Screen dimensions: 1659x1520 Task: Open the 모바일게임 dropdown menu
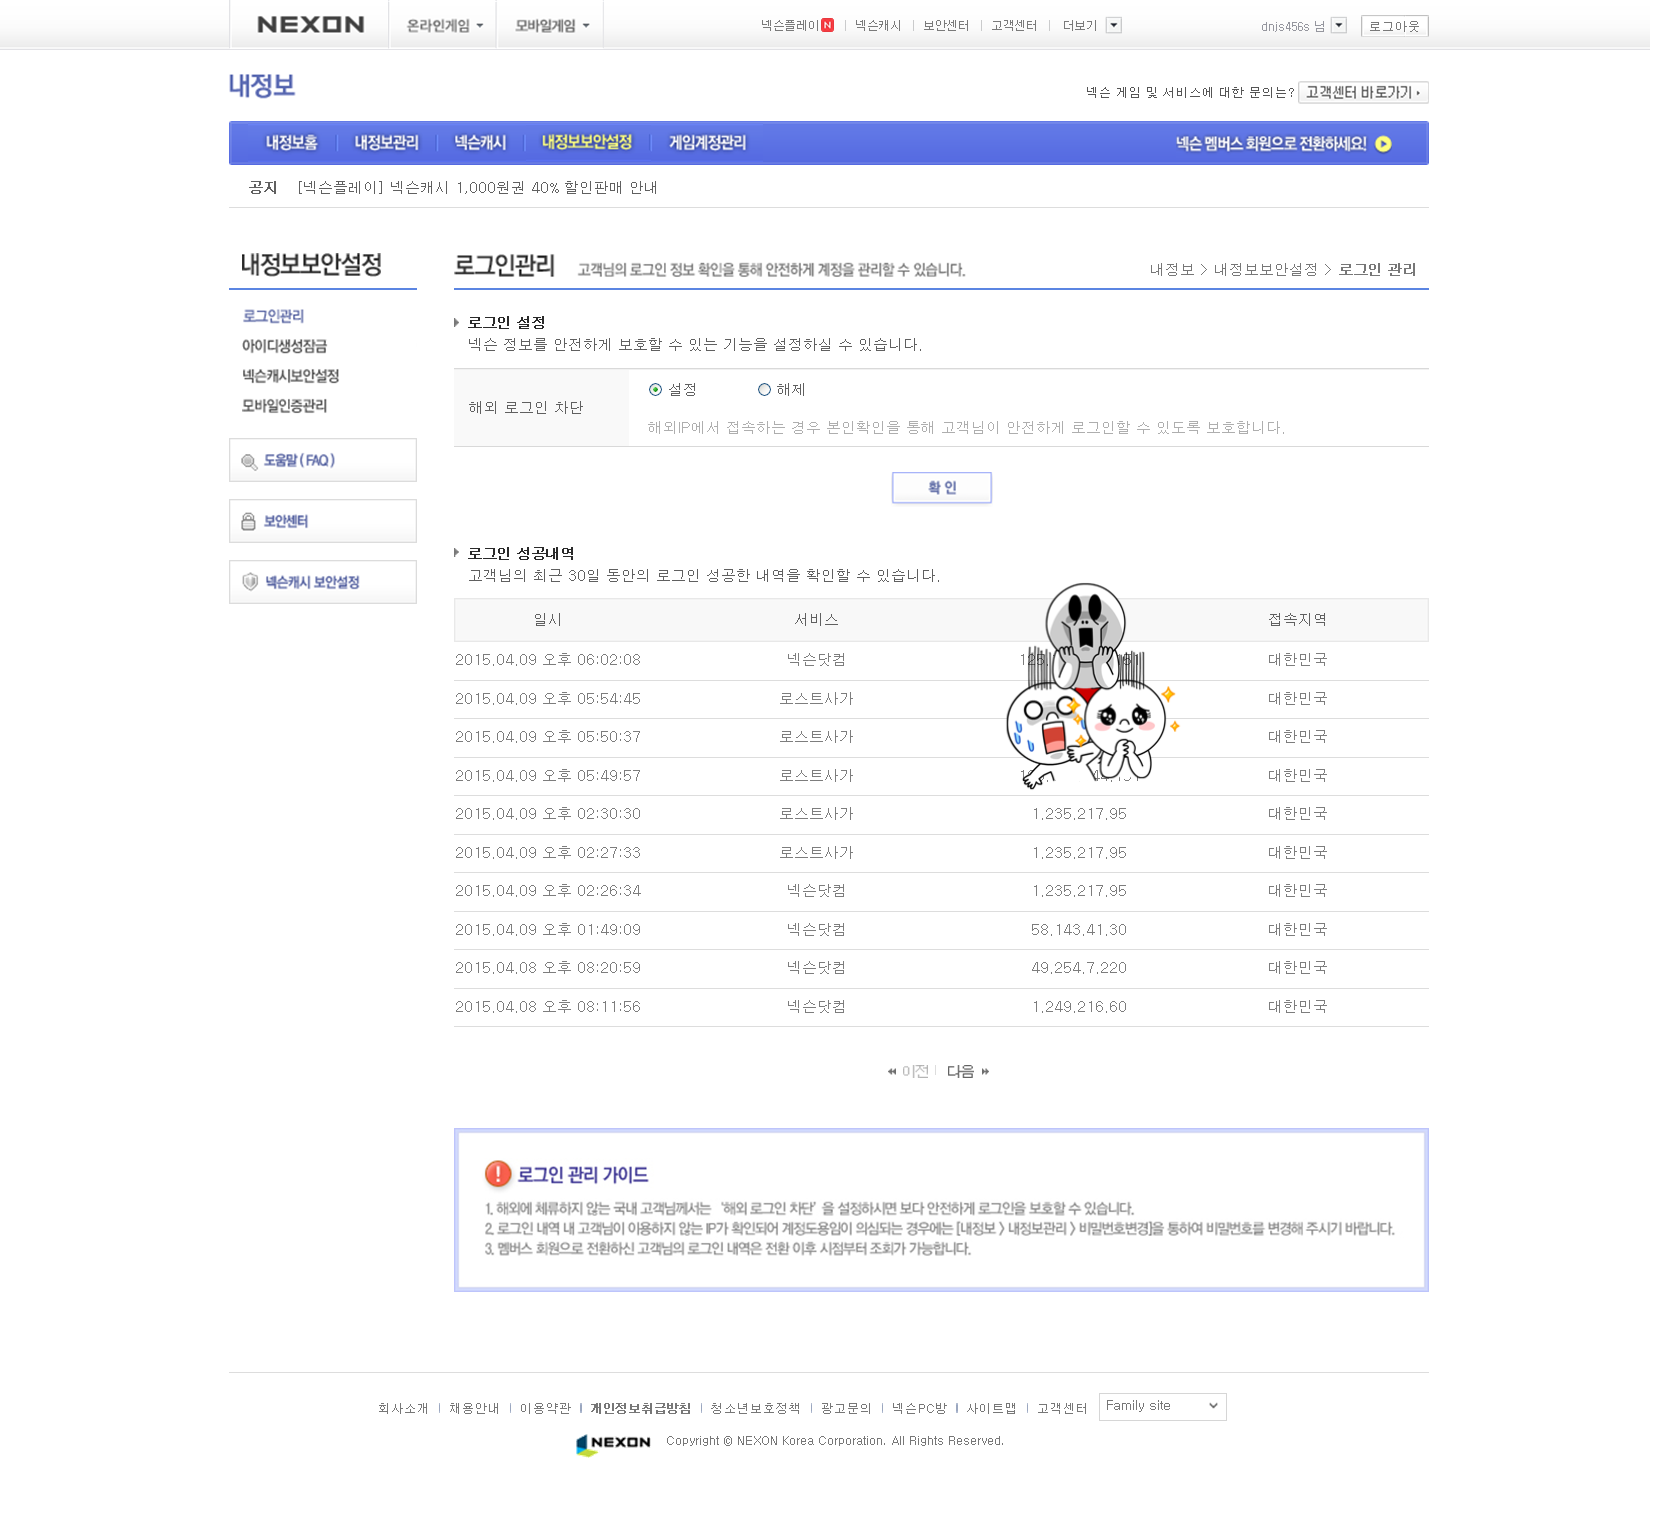[551, 26]
